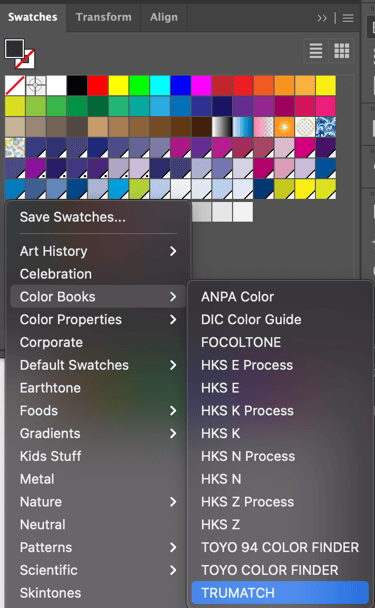Click the chevron next to Art History
The height and width of the screenshot is (608, 375).
(x=173, y=251)
